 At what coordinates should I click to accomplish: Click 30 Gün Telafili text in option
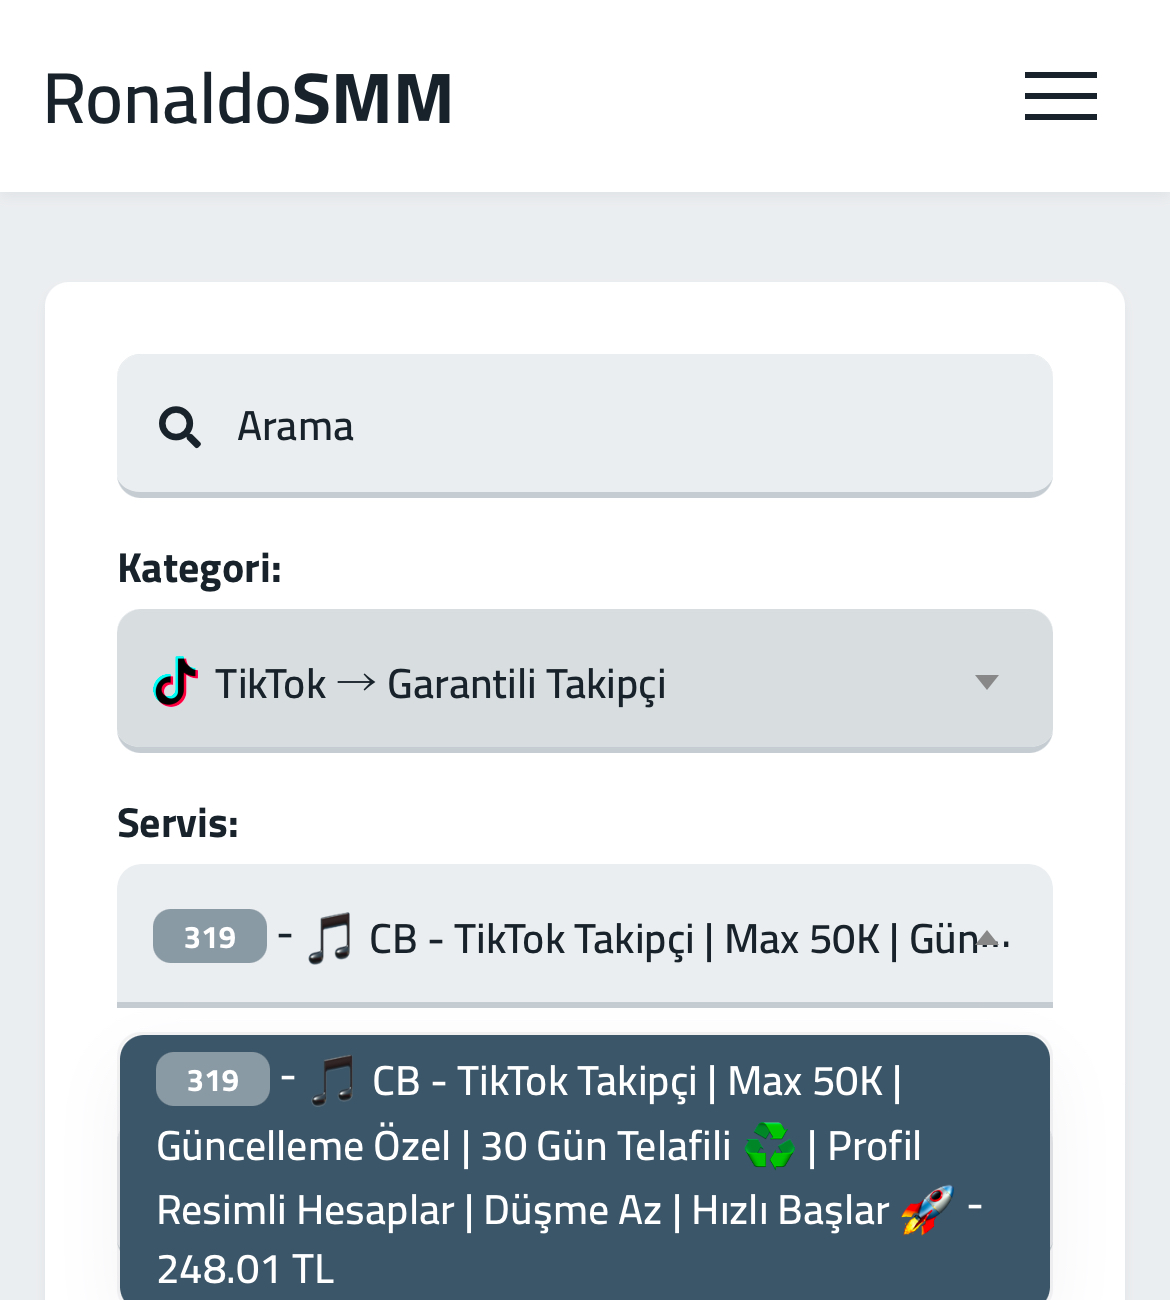pos(606,1146)
